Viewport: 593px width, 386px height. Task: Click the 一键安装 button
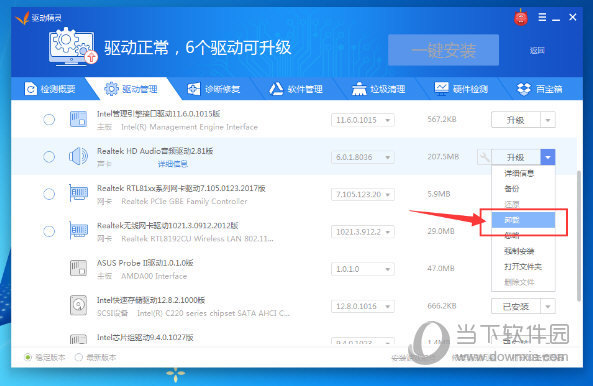pos(443,50)
